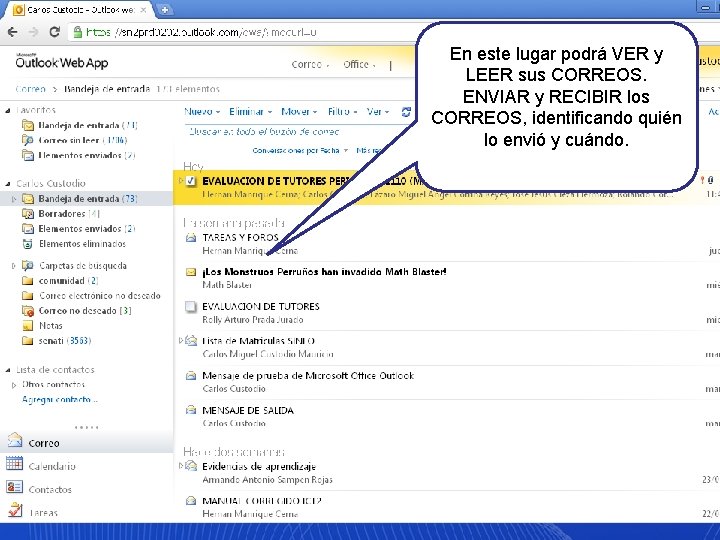Click the Tareas checkmark icon
Viewport: 720px width, 540px height.
[x=15, y=510]
